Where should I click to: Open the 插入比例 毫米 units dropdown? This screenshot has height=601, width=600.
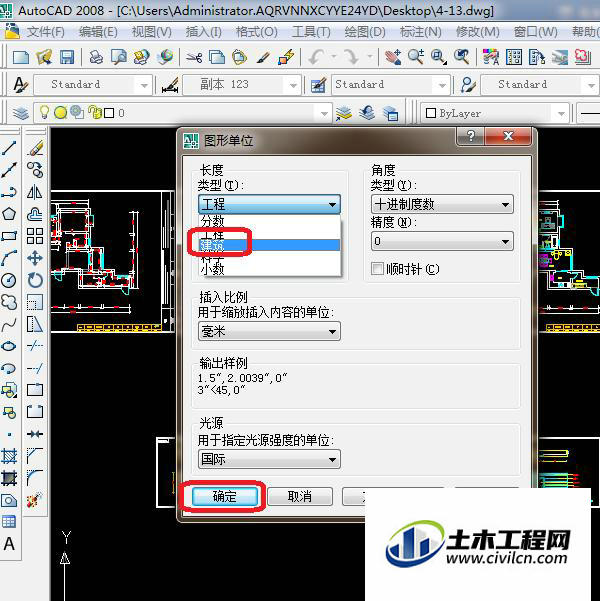pyautogui.click(x=269, y=331)
